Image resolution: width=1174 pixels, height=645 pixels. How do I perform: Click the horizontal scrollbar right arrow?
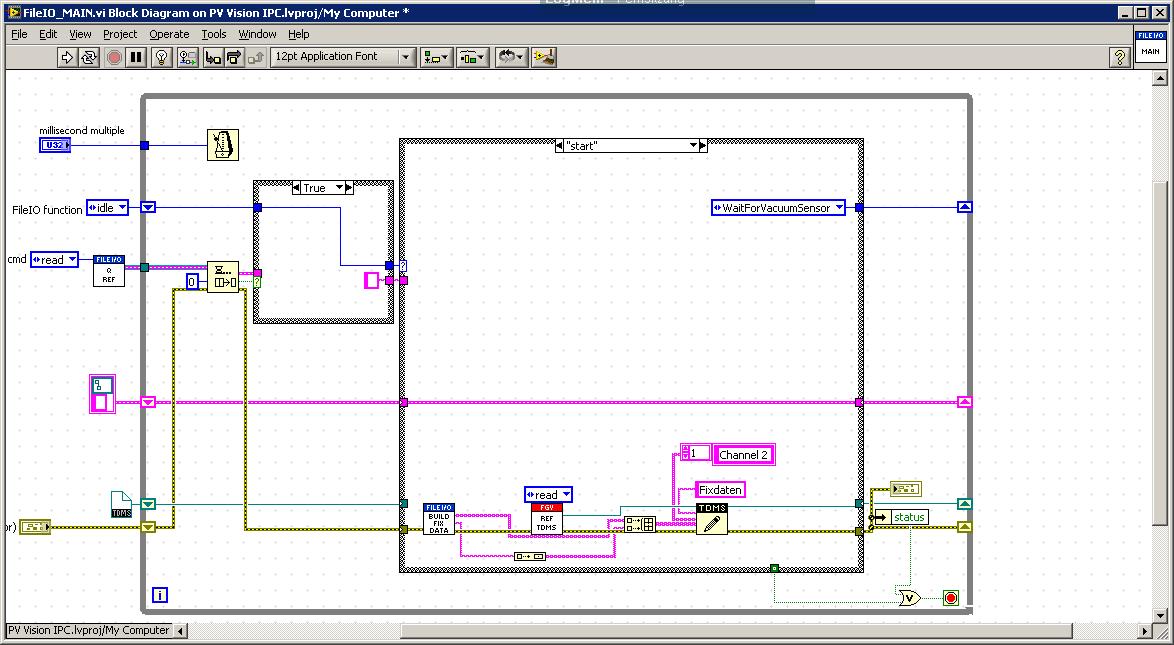(x=1143, y=631)
